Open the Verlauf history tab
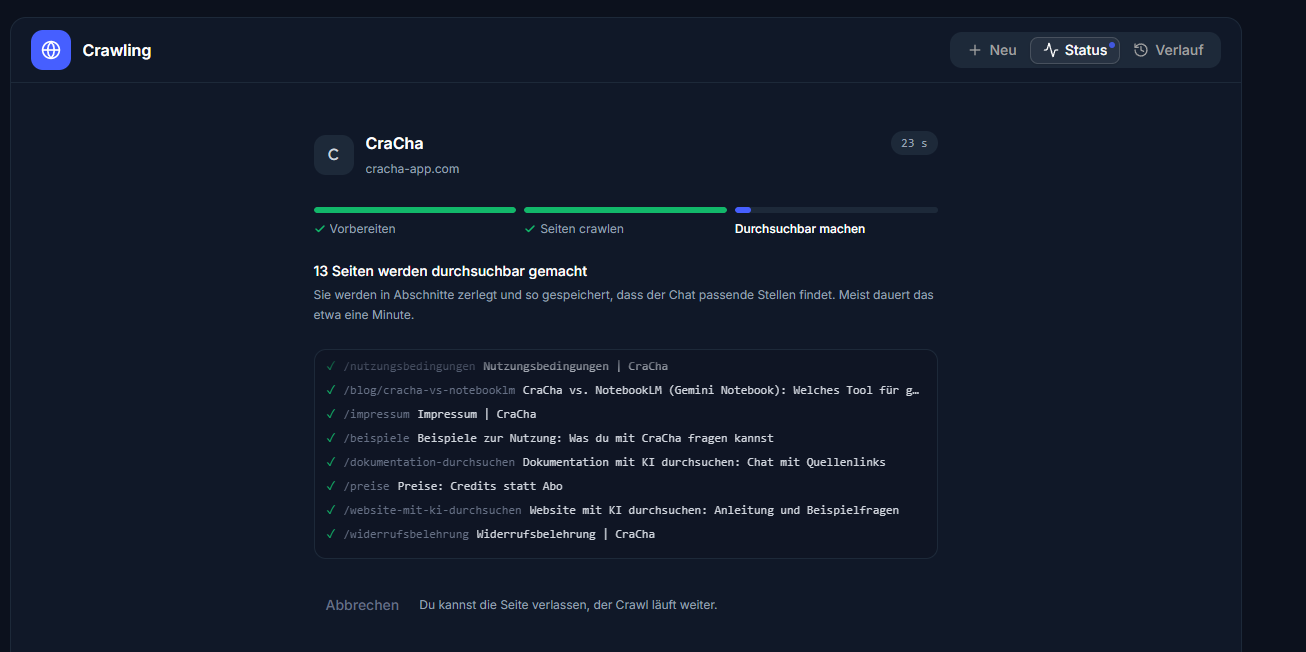This screenshot has width=1306, height=652. tap(1168, 50)
